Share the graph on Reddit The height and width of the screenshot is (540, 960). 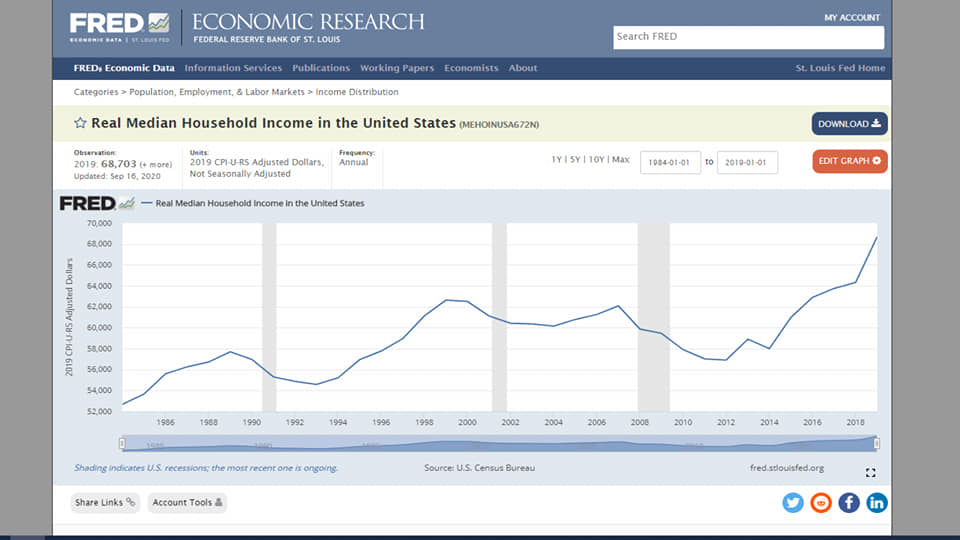coord(821,502)
